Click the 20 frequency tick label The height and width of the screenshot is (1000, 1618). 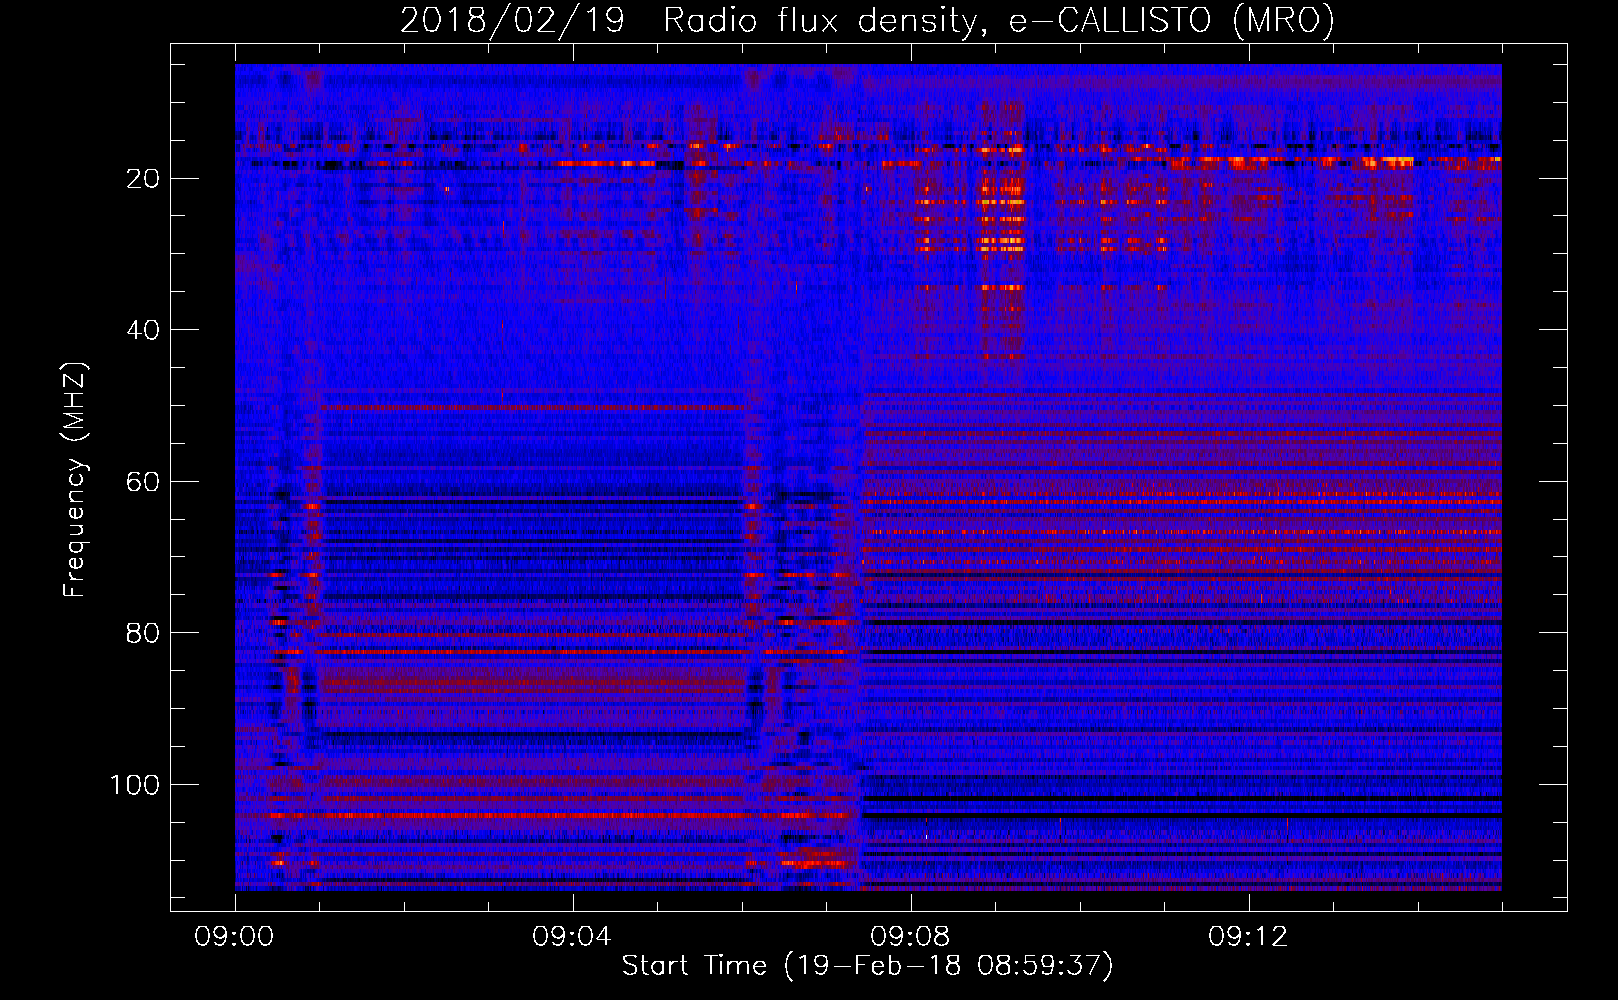[143, 179]
